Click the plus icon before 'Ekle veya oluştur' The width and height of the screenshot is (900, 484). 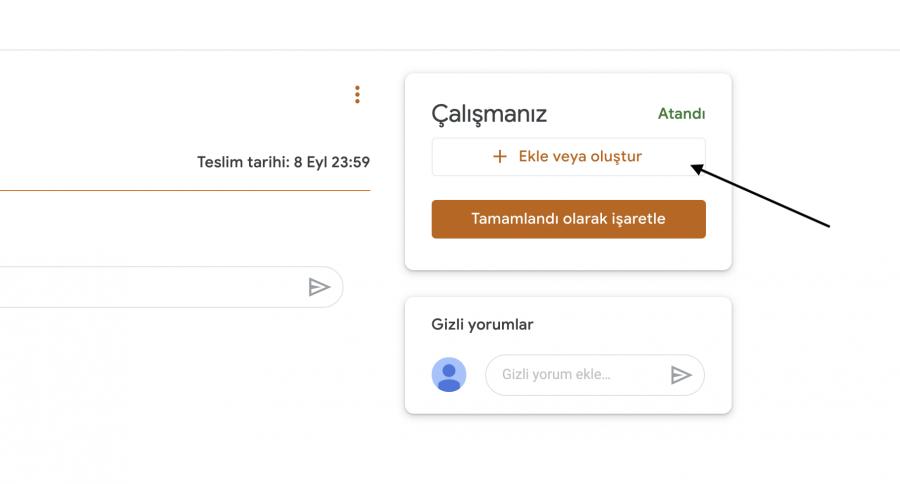coord(500,157)
